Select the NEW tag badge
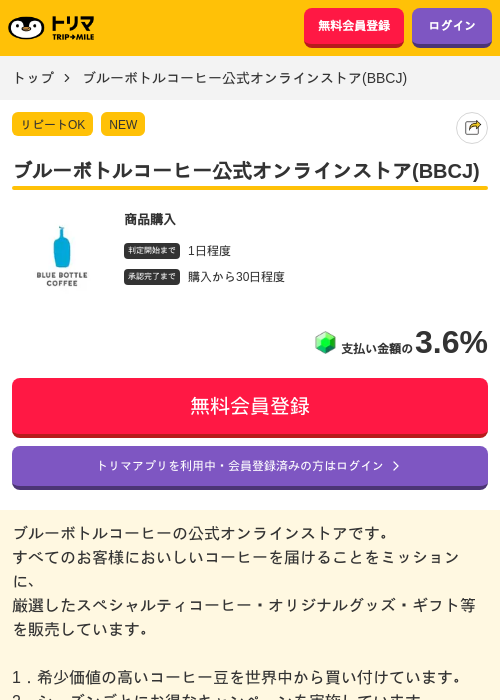Viewport: 500px width, 700px height. pos(123,124)
